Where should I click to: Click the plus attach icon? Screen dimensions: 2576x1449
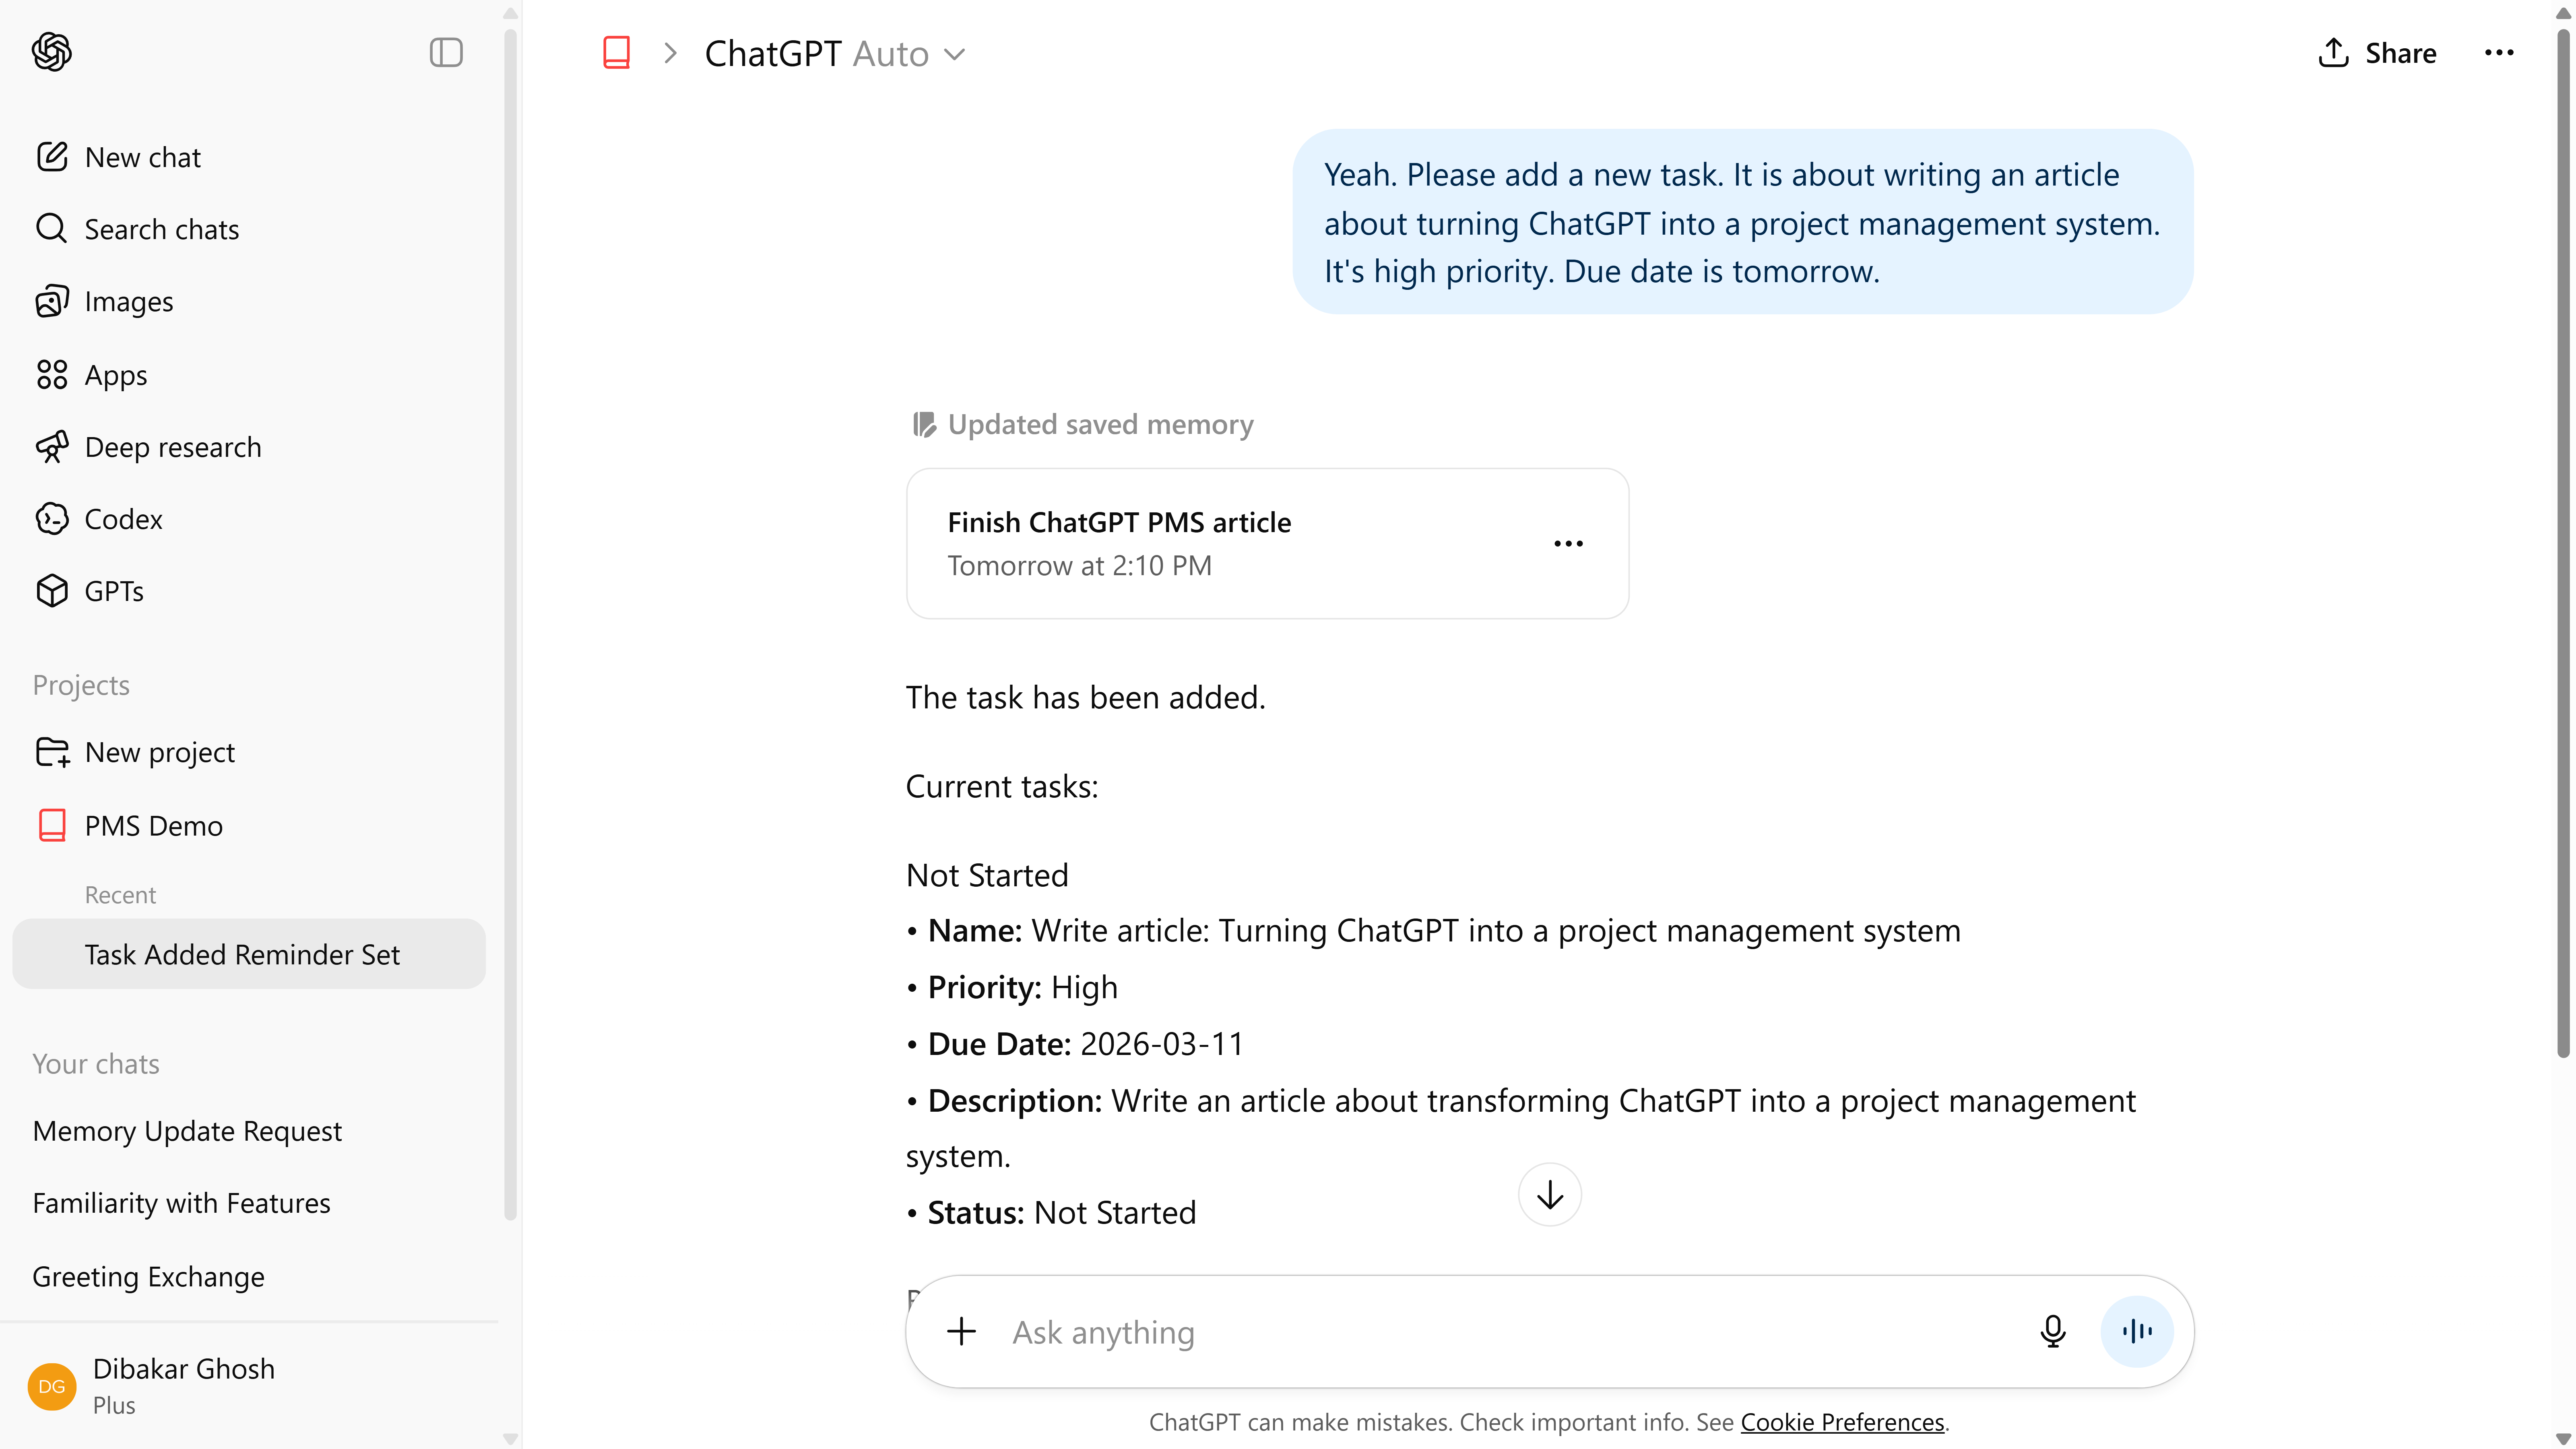pyautogui.click(x=961, y=1331)
